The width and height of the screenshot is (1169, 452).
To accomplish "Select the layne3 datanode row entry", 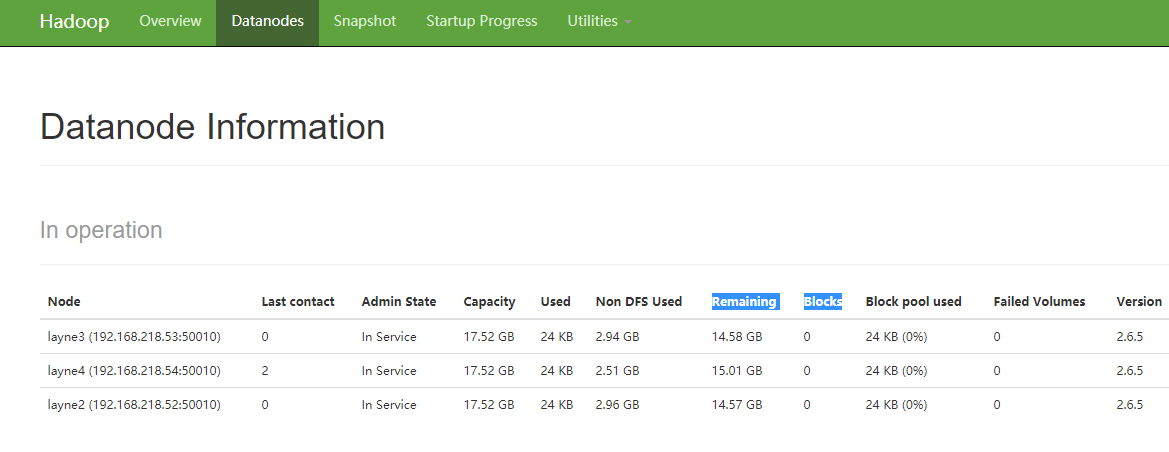I will (x=134, y=337).
